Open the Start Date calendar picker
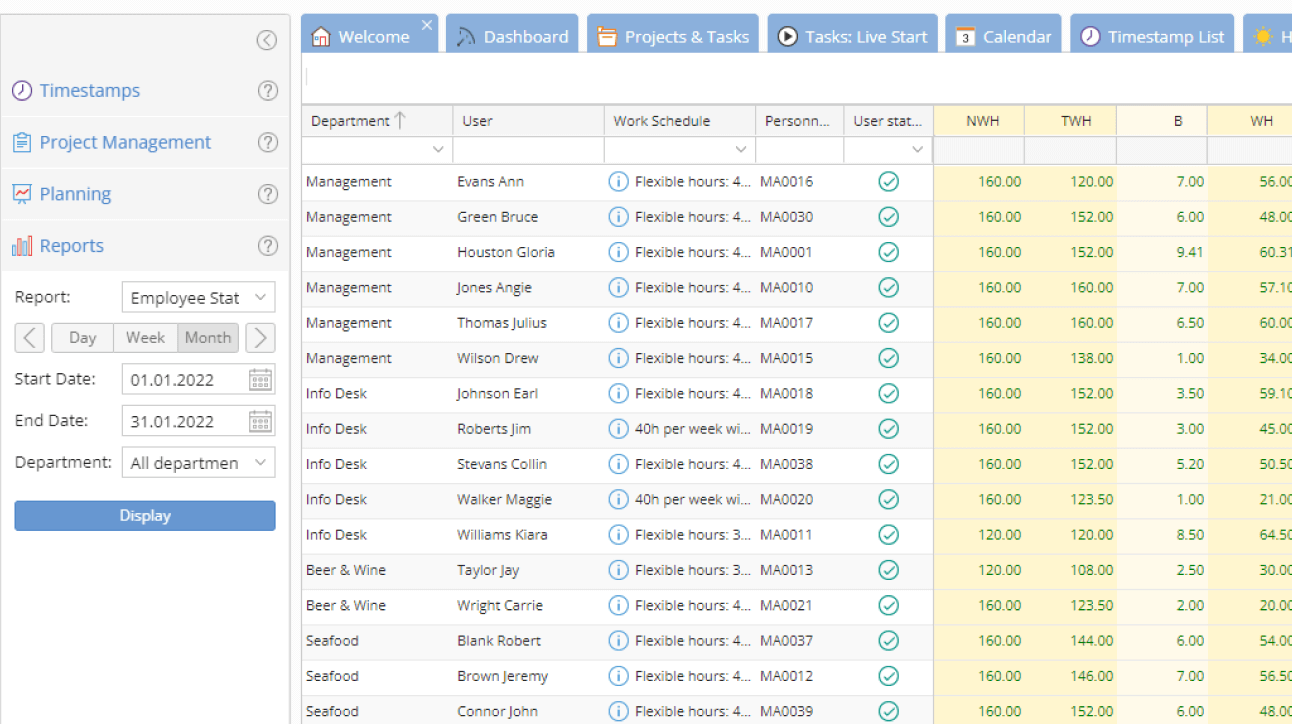 [x=261, y=379]
